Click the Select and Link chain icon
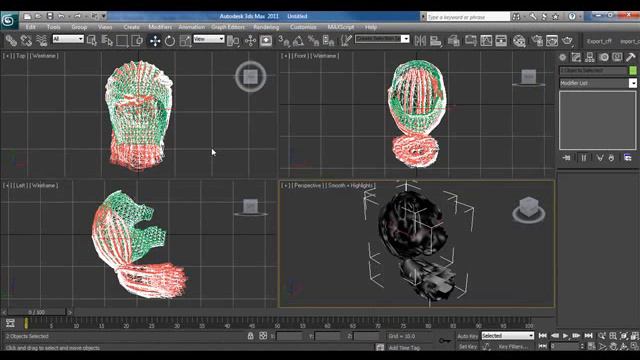Image resolution: width=640 pixels, height=360 pixels. [11, 40]
